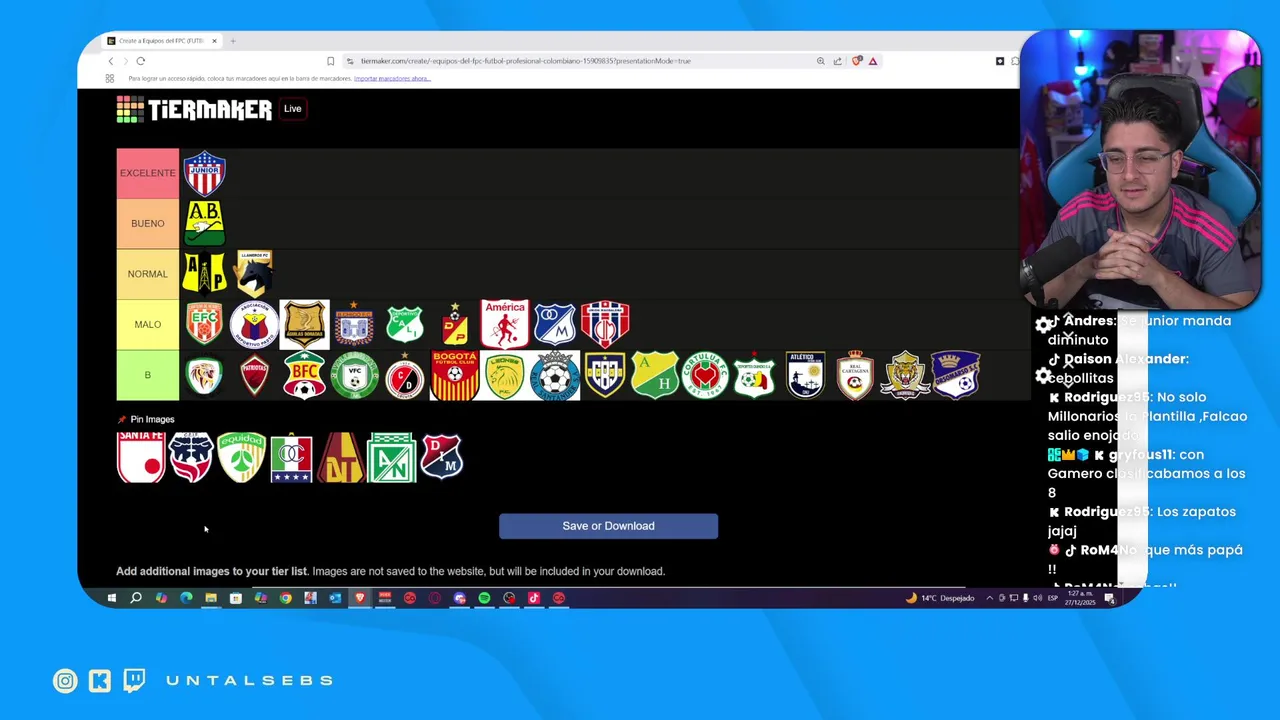Viewport: 1280px width, 720px height.
Task: Open the Brave Shields lion icon
Action: pyautogui.click(x=857, y=61)
